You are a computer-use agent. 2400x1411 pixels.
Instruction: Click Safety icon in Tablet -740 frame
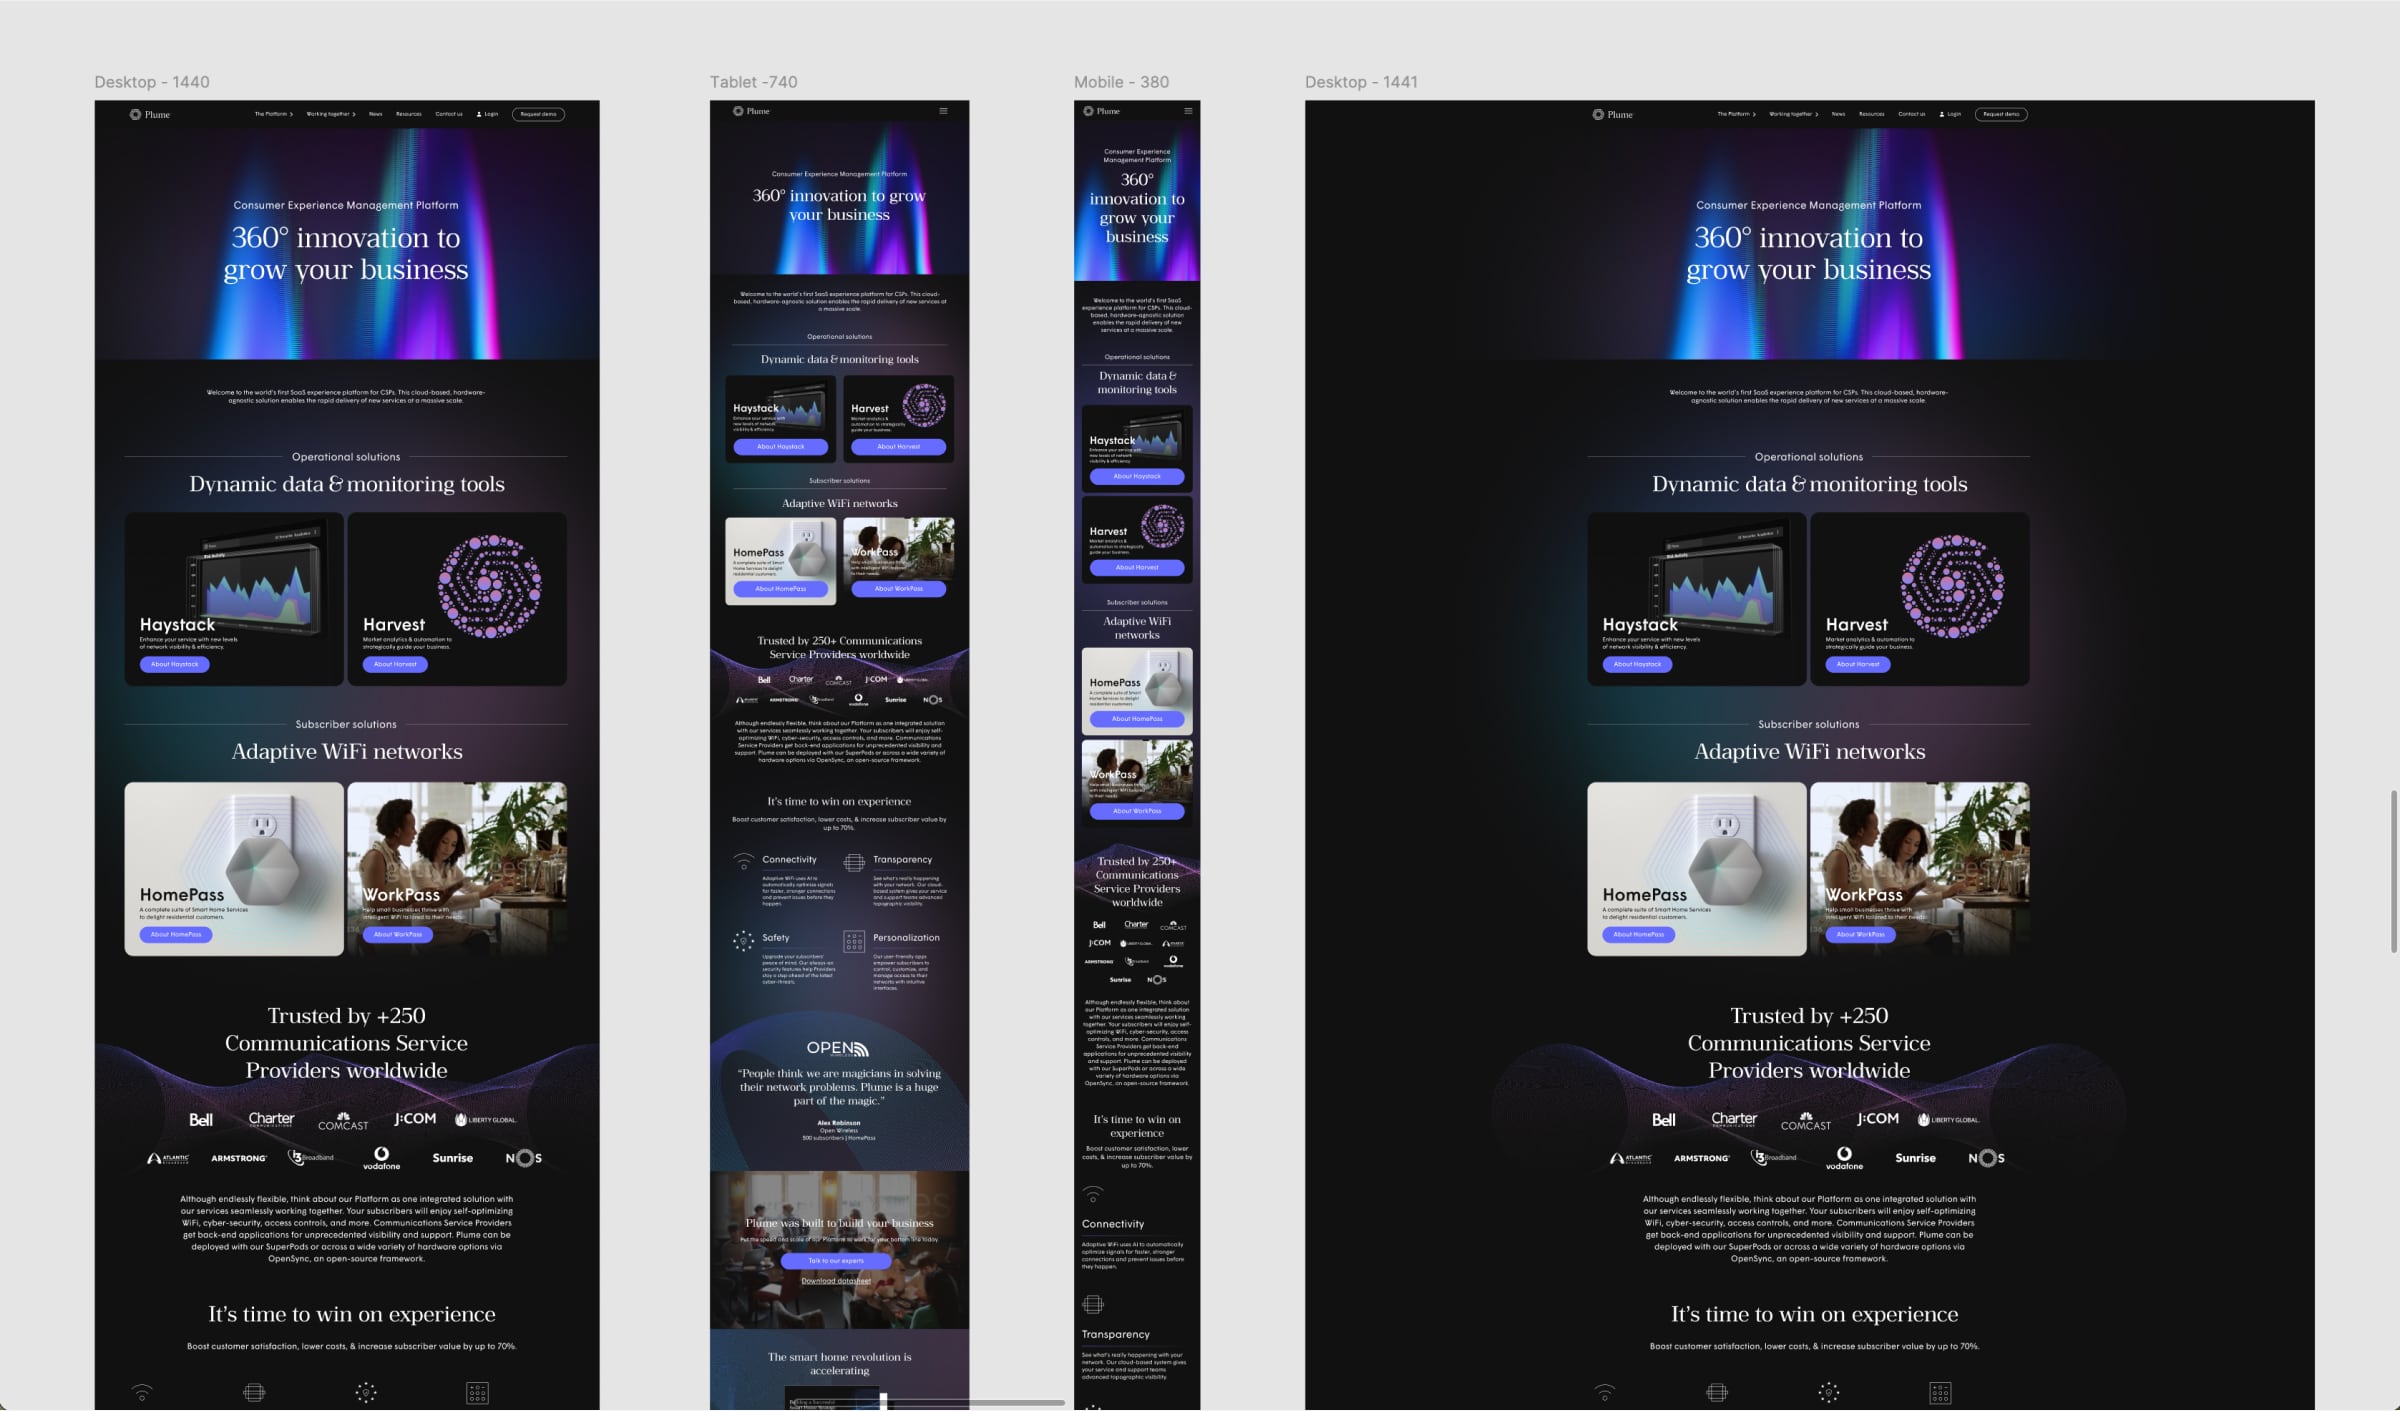coord(743,941)
